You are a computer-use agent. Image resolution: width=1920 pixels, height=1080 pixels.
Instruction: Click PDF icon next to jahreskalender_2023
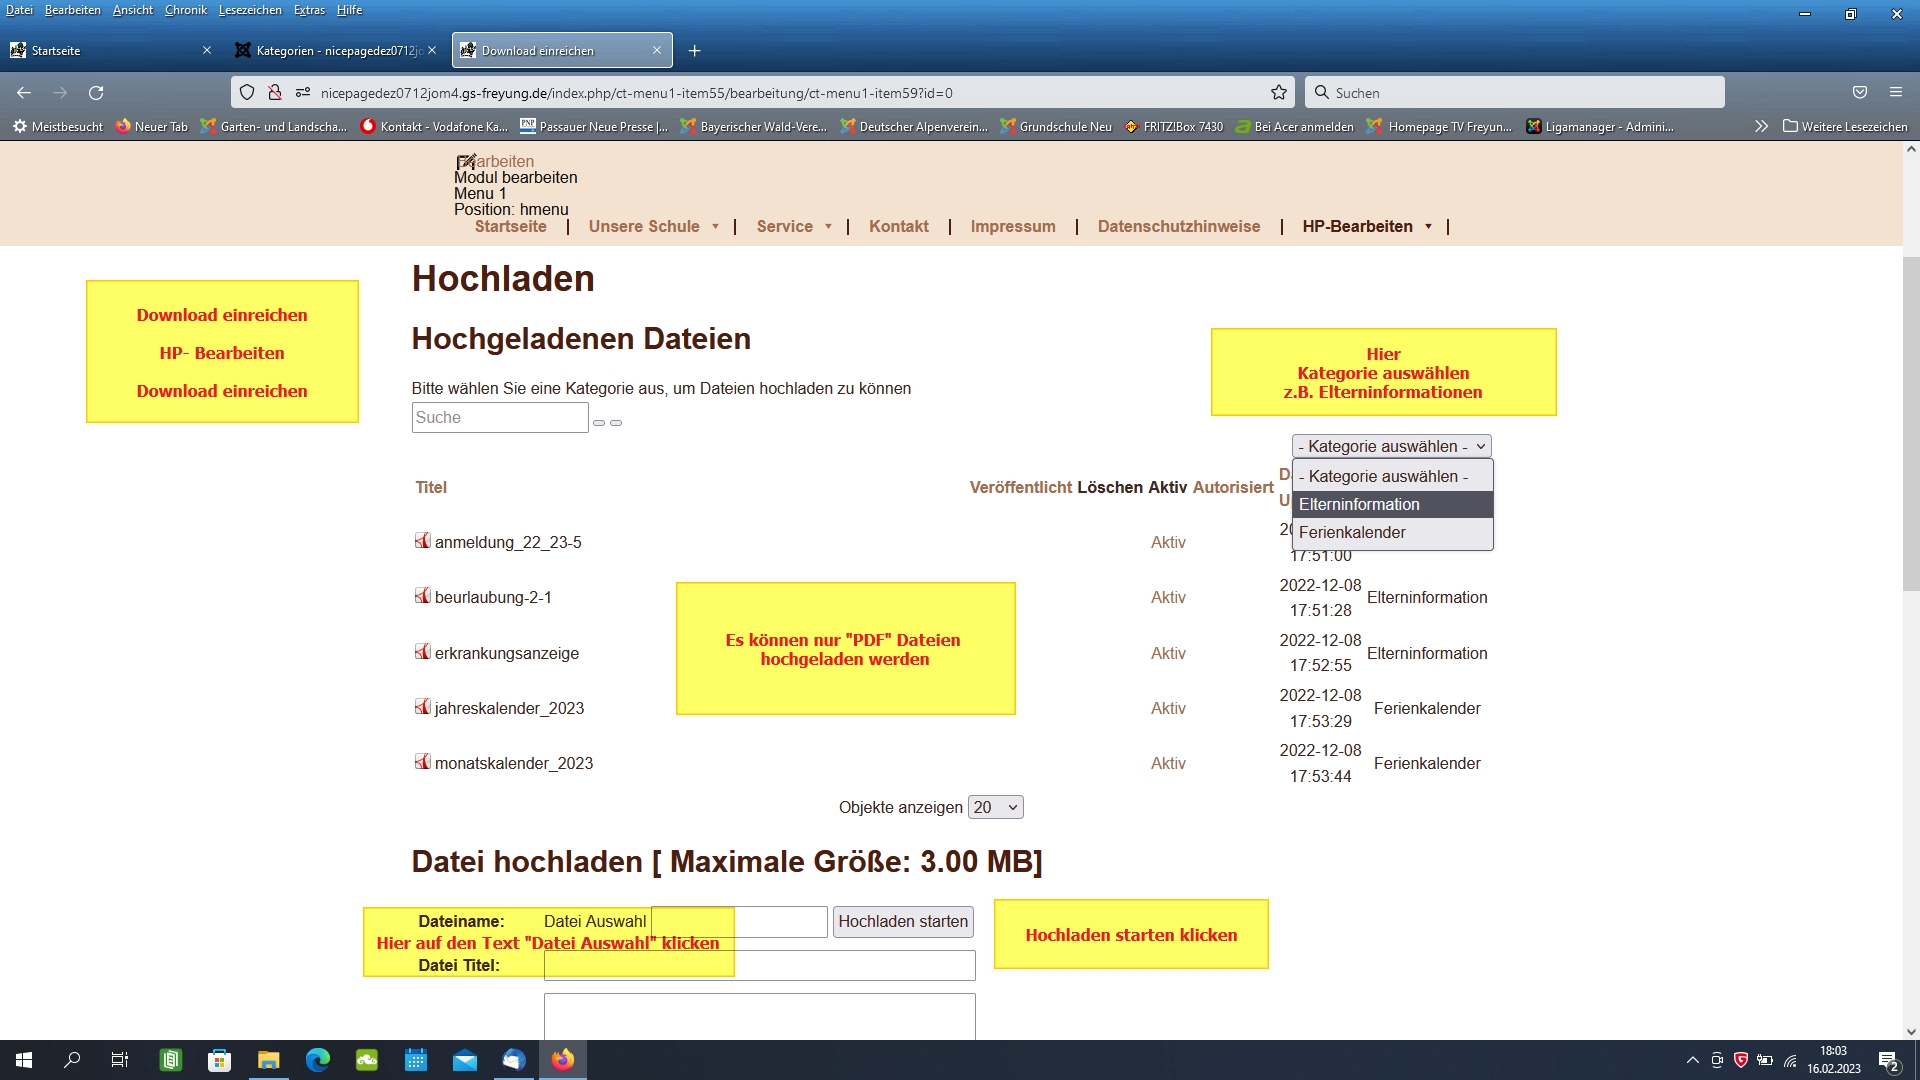[x=423, y=707]
